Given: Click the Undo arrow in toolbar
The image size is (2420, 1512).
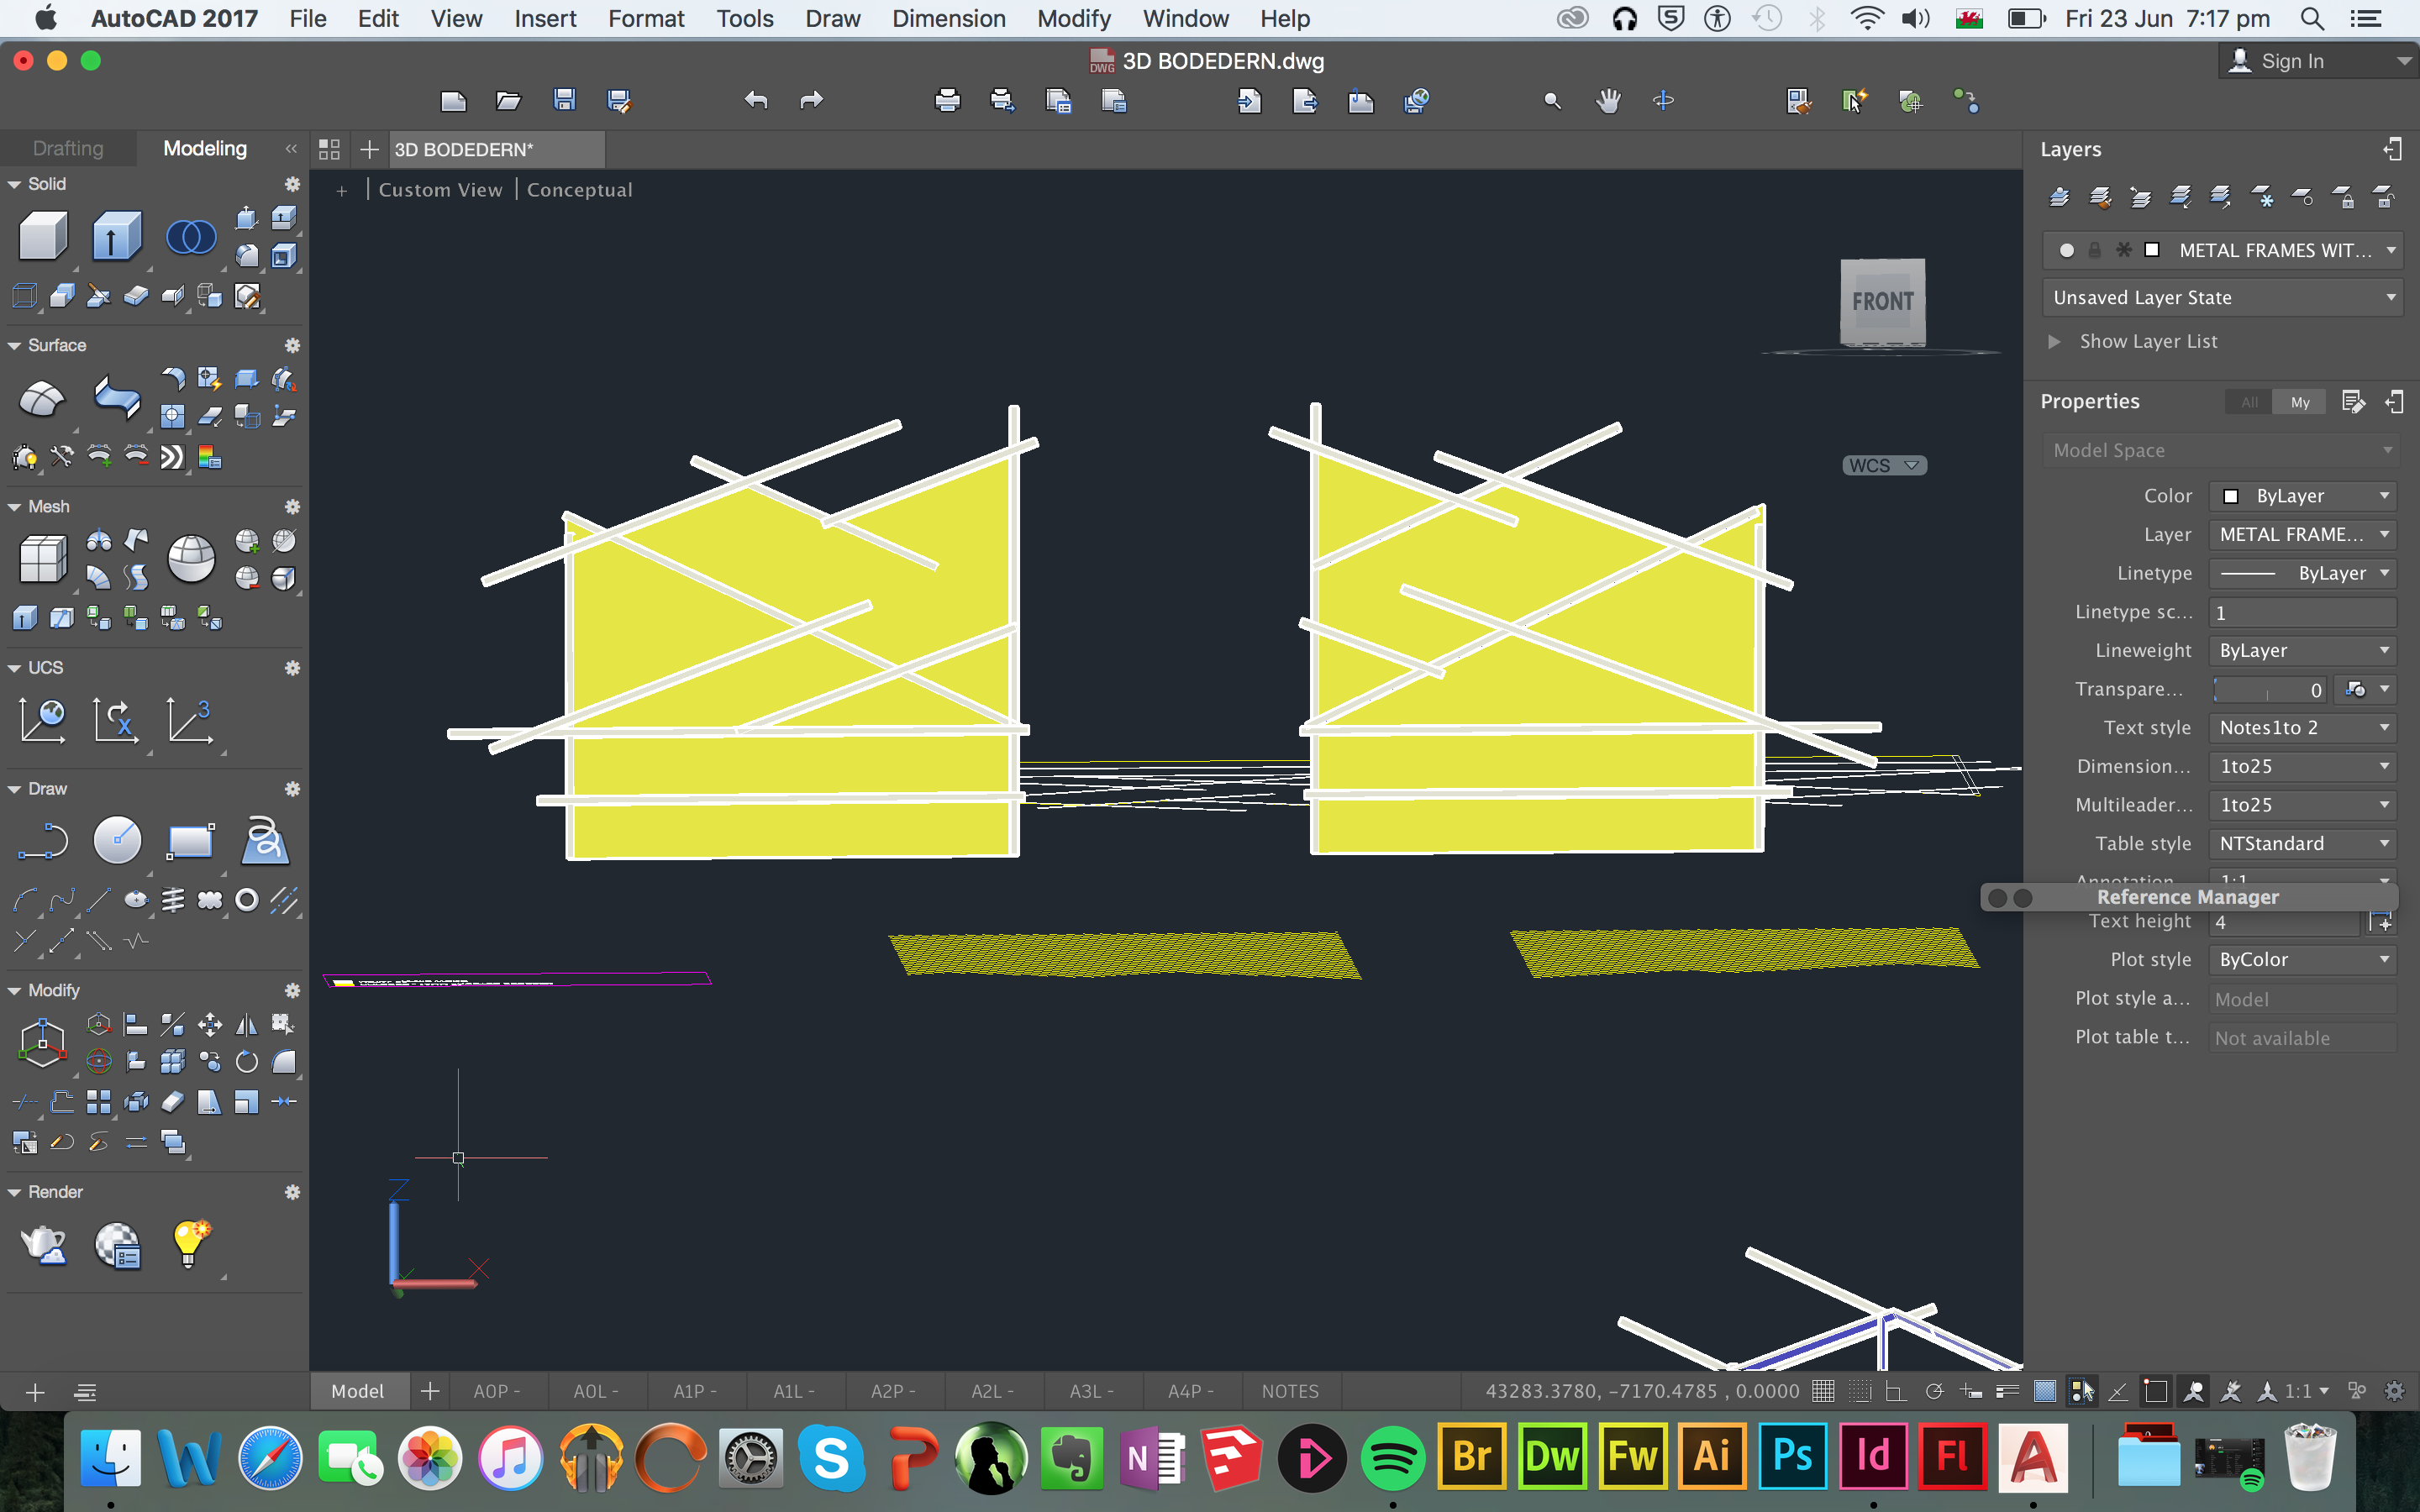Looking at the screenshot, I should (x=756, y=101).
